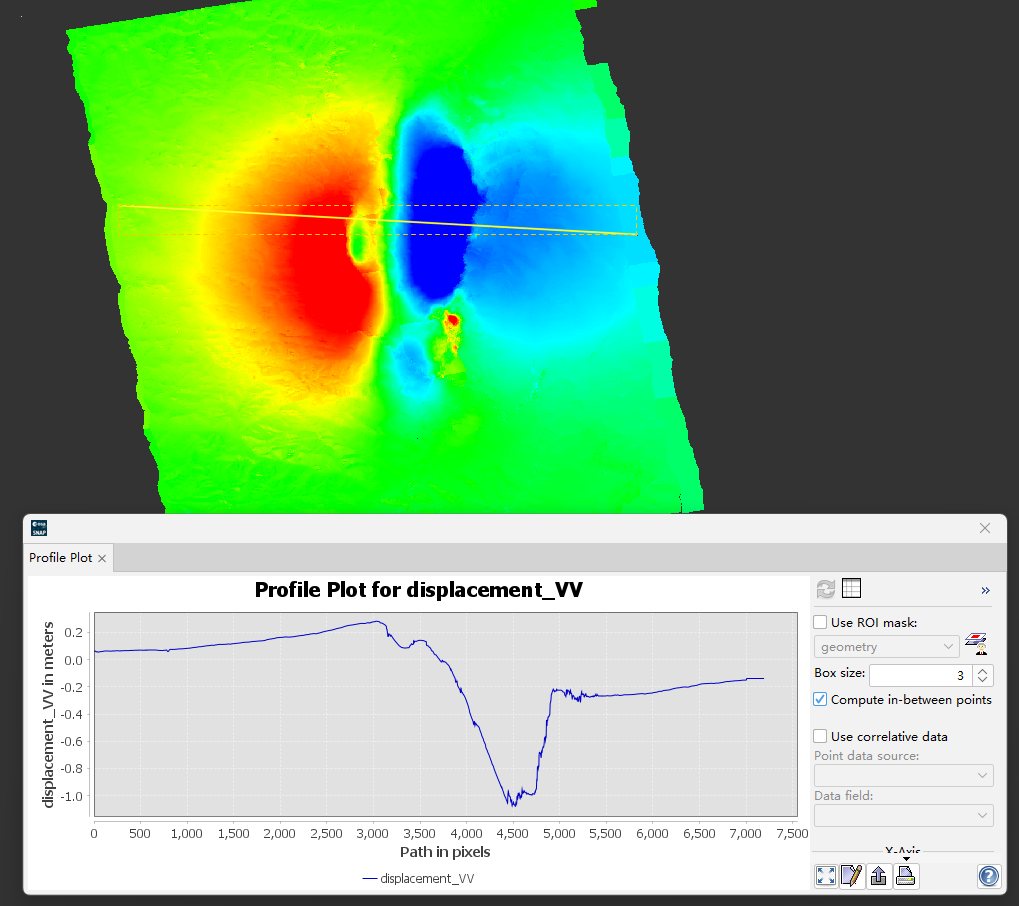1019x906 pixels.
Task: Open the mask manager icon beside geometry
Action: pos(976,643)
